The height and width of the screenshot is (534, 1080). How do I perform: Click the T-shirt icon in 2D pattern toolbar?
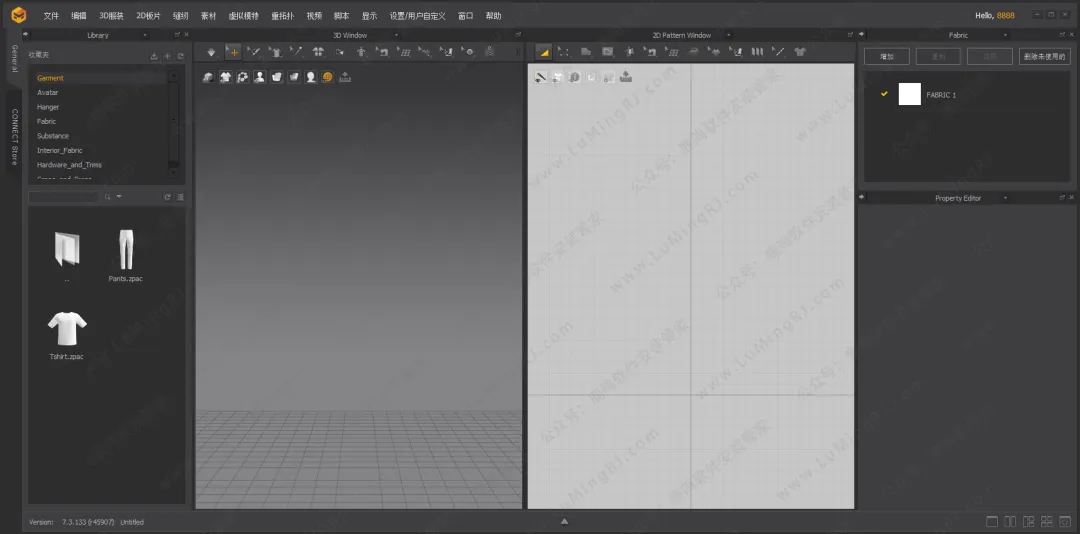[x=800, y=51]
